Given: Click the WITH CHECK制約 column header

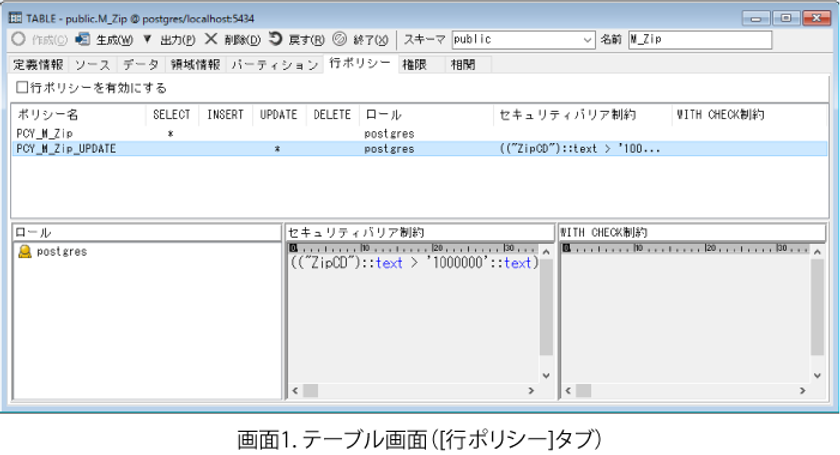Looking at the screenshot, I should click(x=749, y=115).
